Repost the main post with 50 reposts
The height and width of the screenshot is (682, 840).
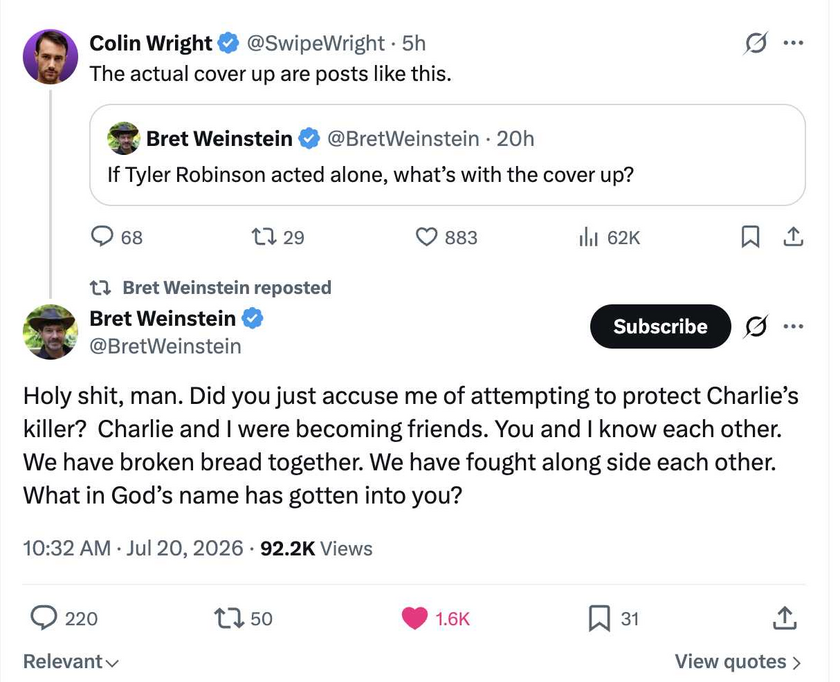(229, 618)
